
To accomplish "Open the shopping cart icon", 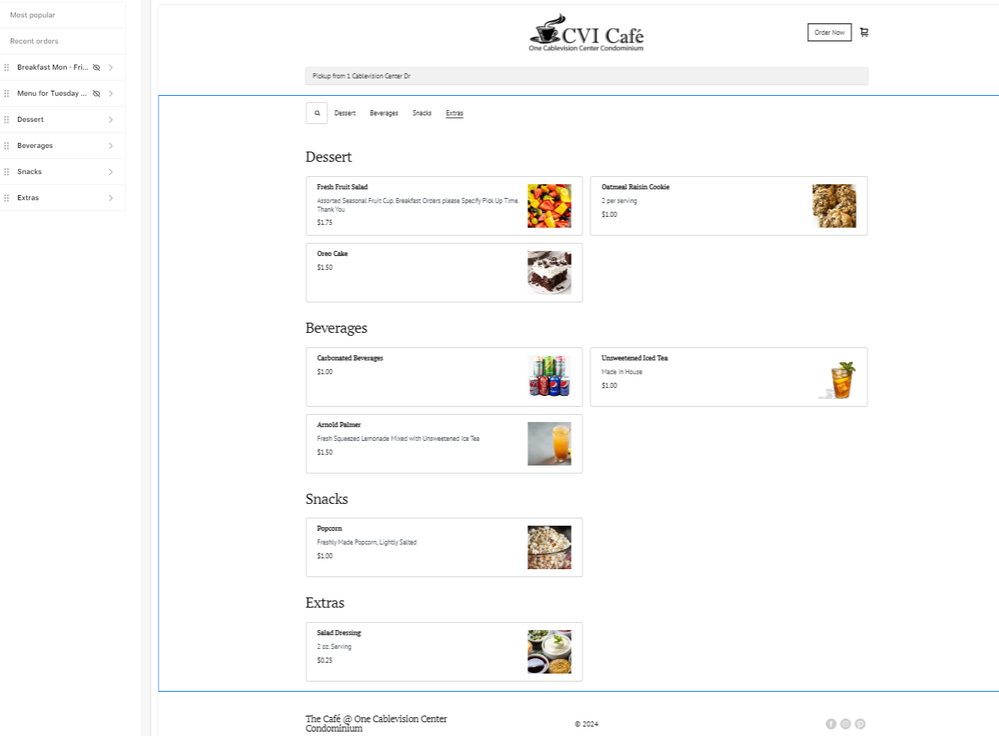I will 864,32.
